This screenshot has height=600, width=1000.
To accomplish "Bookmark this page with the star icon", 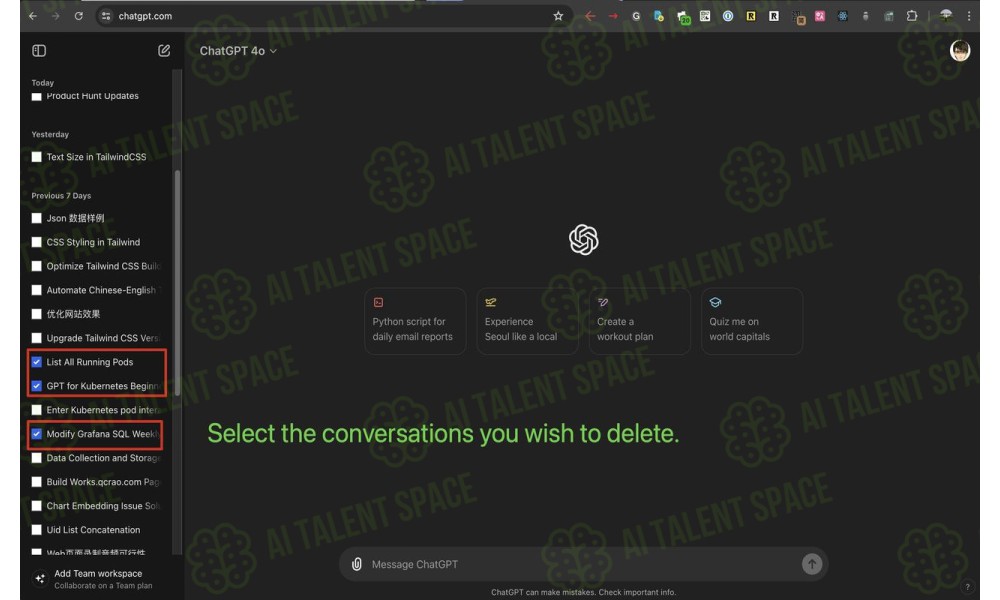I will coord(558,16).
